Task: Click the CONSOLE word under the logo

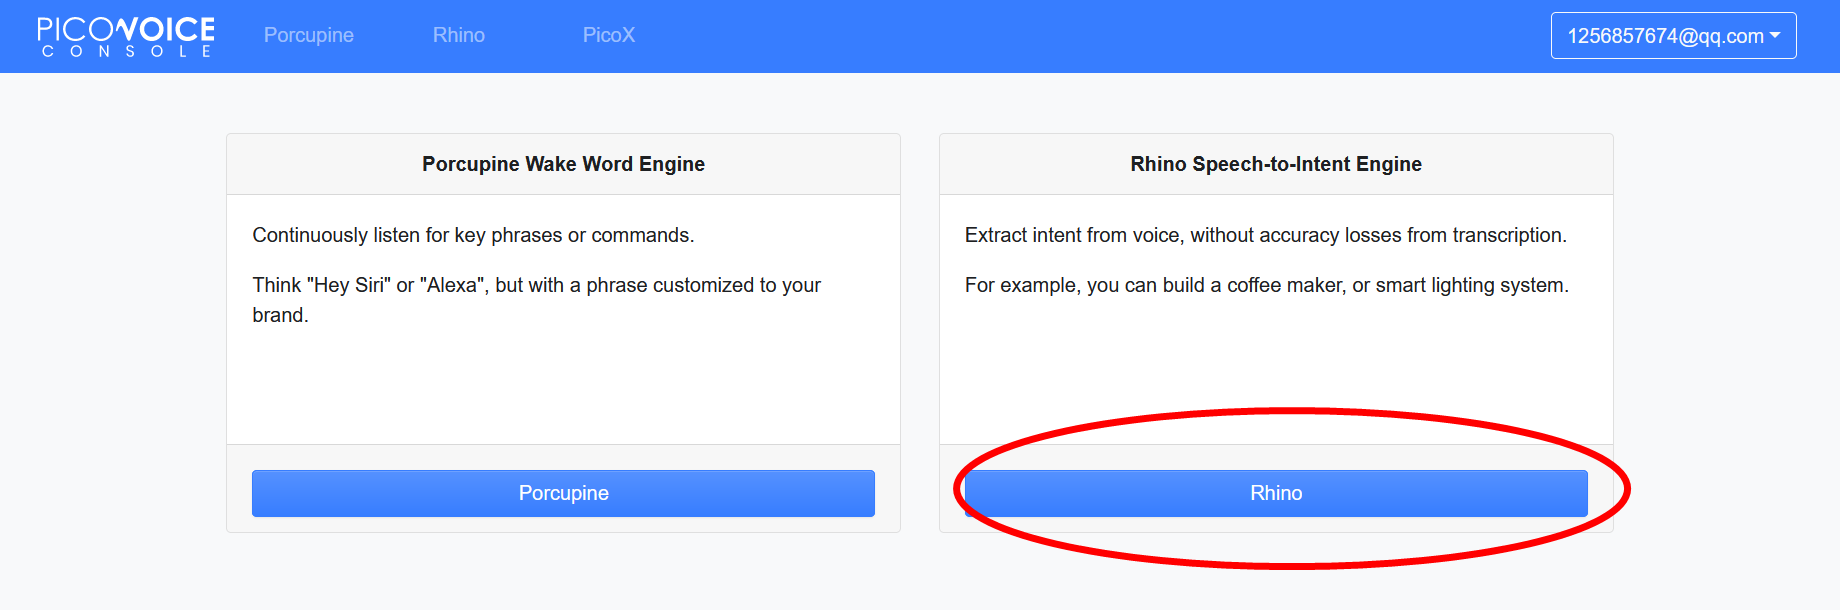Action: [126, 51]
